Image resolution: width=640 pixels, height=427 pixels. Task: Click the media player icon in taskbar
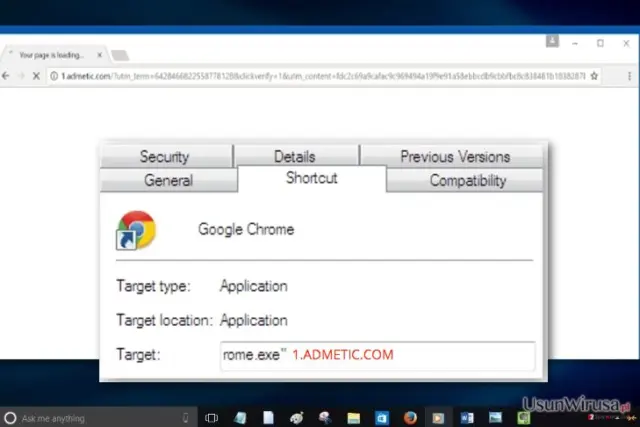(438, 418)
